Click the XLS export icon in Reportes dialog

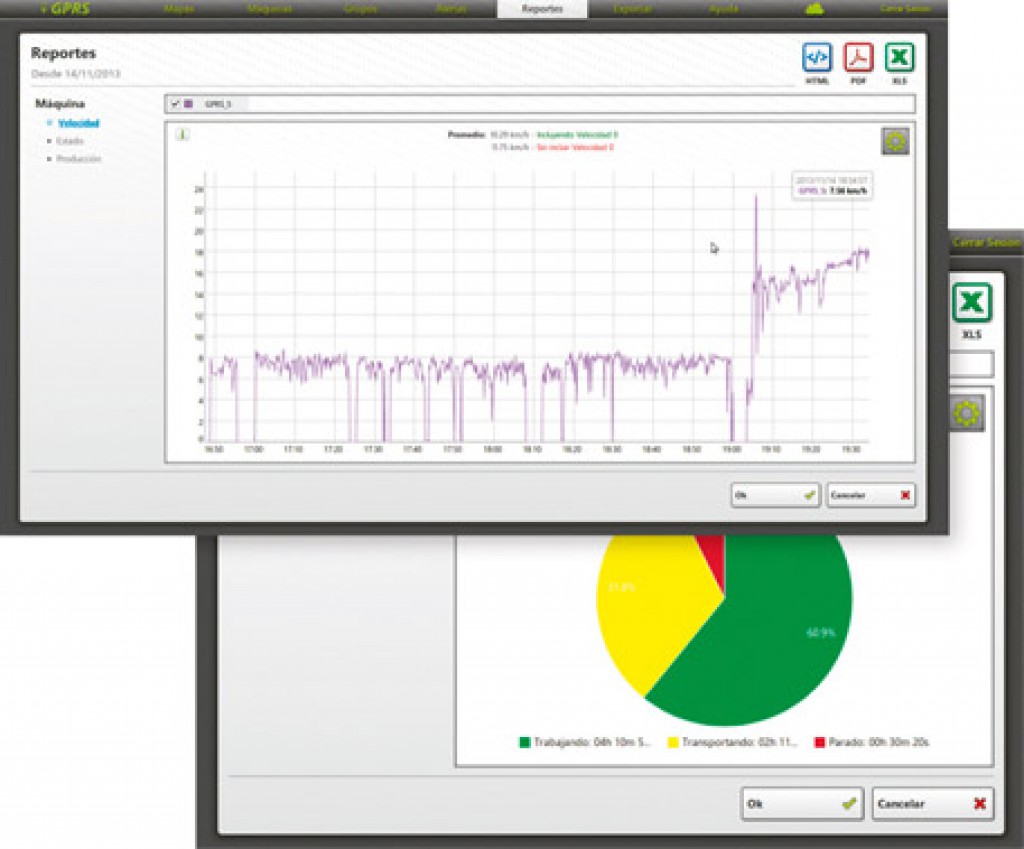899,59
